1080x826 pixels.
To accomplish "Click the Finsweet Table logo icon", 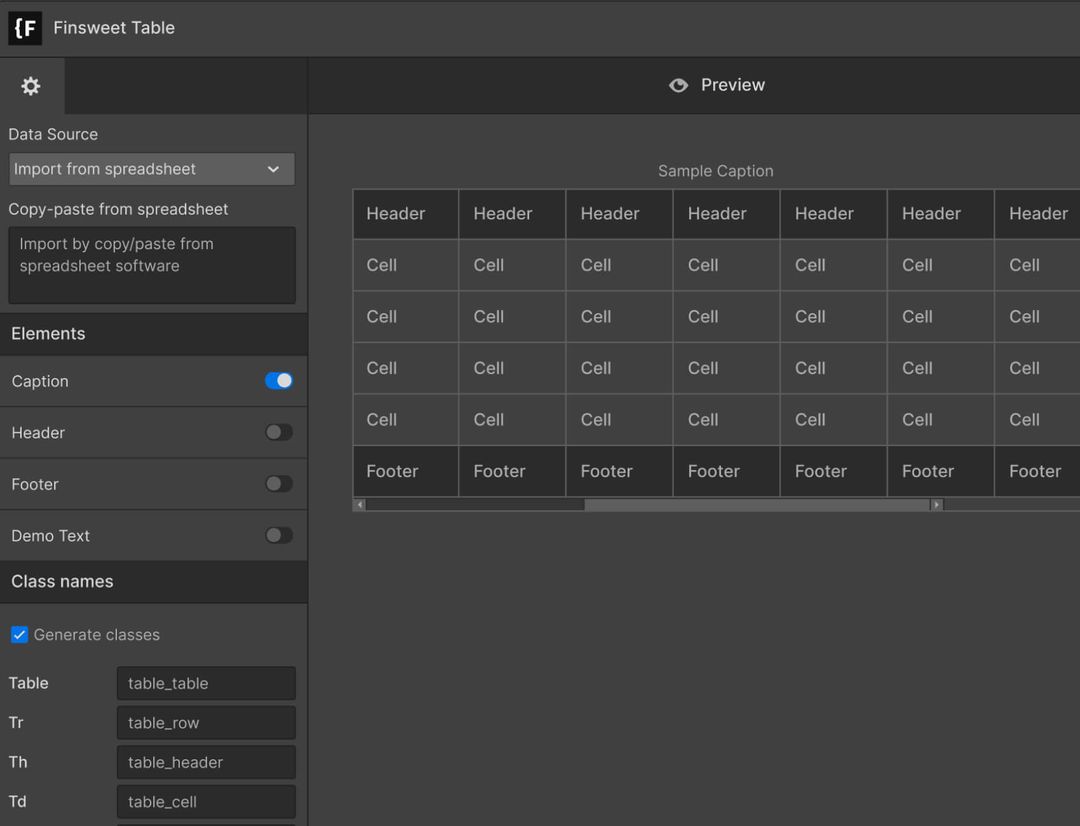I will click(25, 28).
